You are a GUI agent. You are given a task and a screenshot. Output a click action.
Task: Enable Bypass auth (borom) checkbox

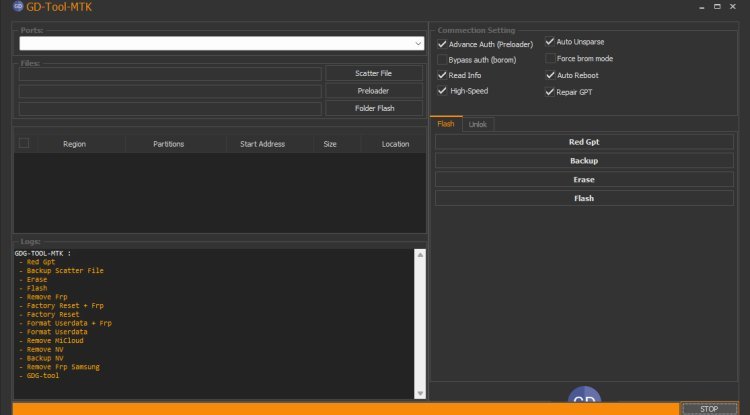442,60
